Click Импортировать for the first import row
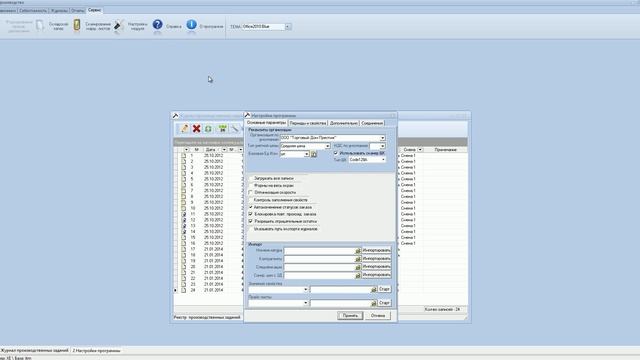This screenshot has width=640, height=360. 376,250
